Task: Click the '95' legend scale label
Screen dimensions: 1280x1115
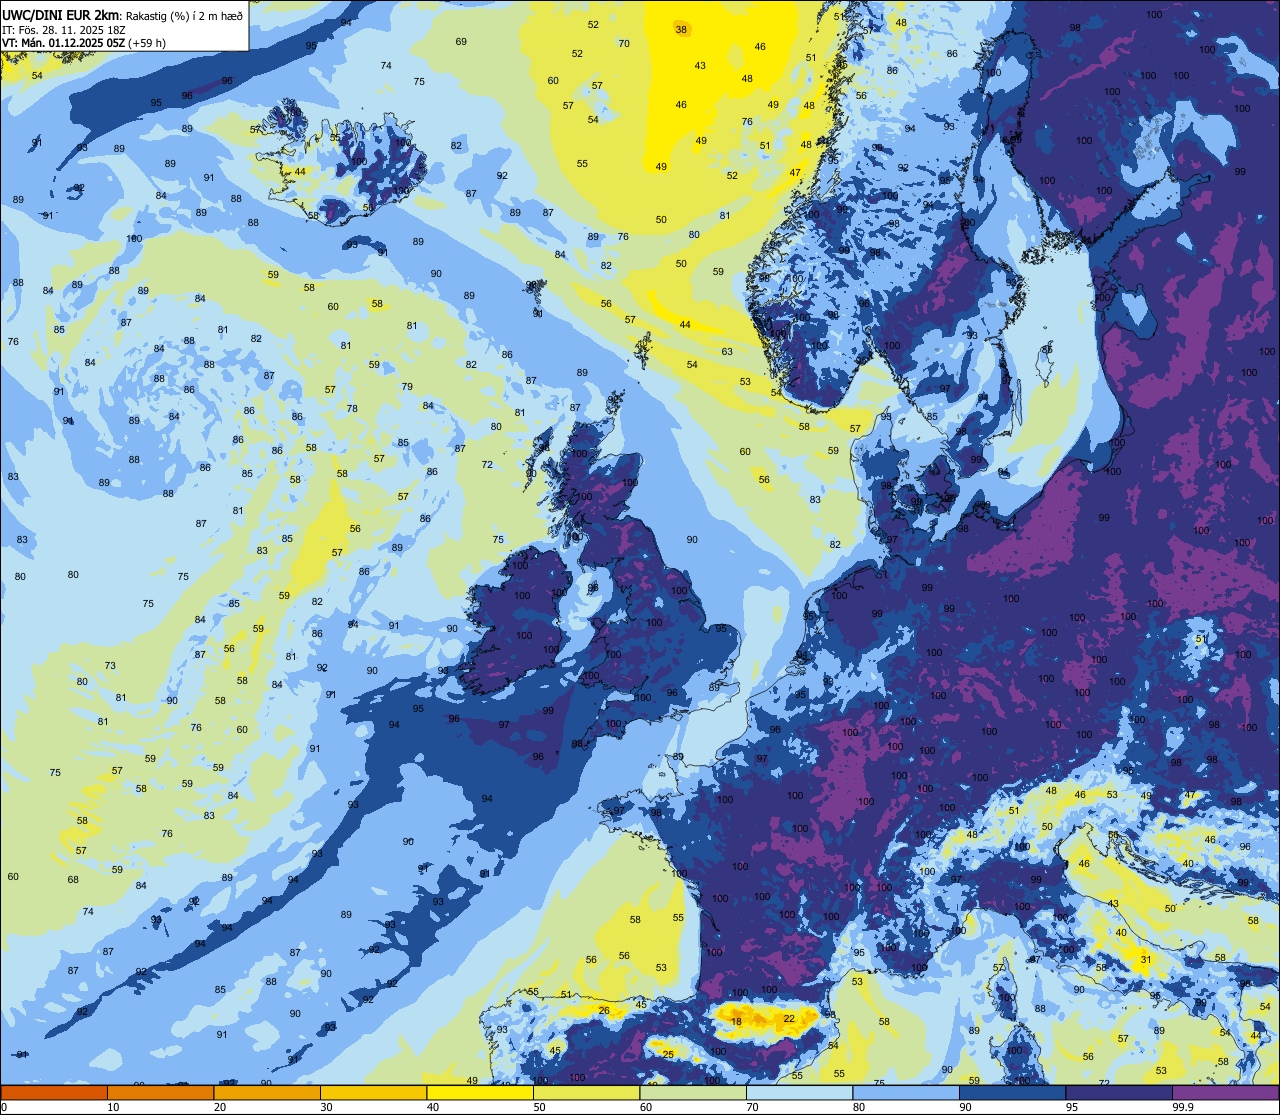Action: [1072, 1107]
